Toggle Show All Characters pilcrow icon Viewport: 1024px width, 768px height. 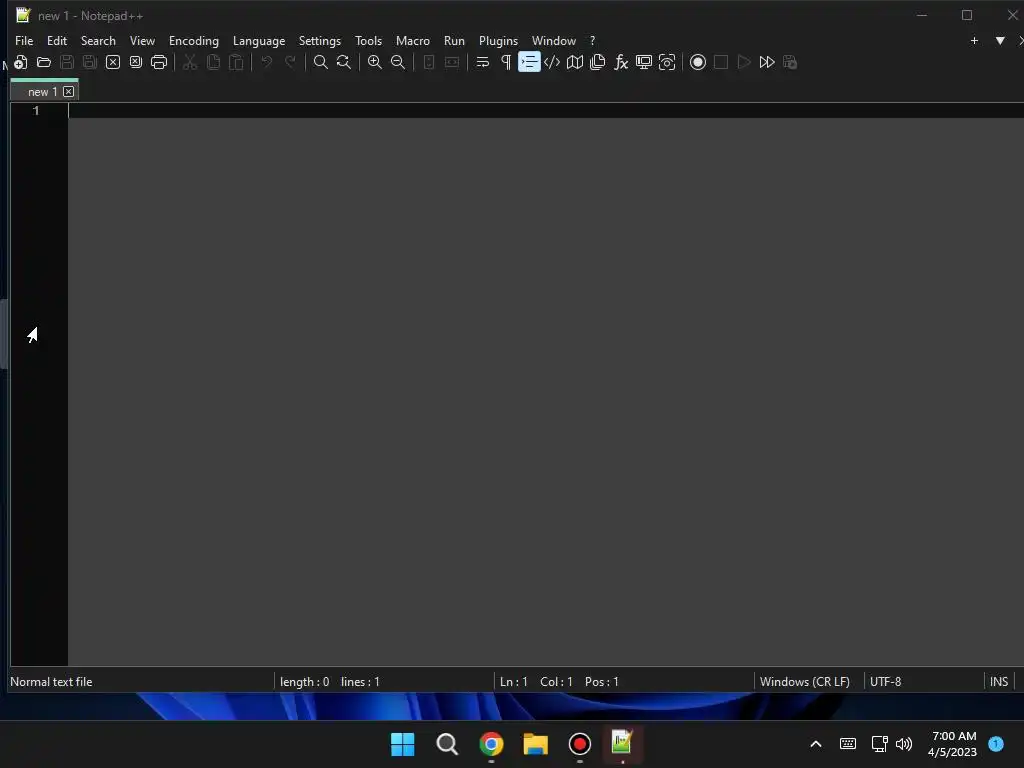(506, 62)
